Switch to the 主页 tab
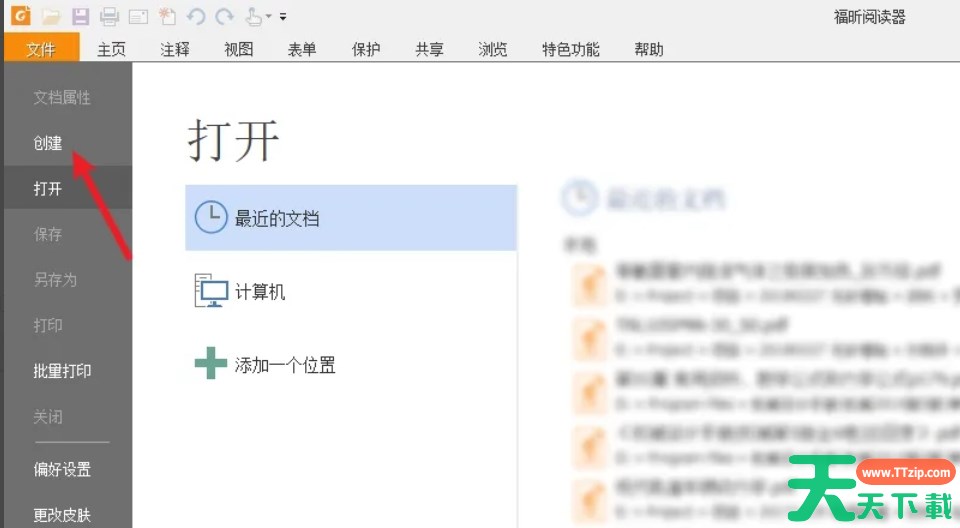 pyautogui.click(x=111, y=49)
